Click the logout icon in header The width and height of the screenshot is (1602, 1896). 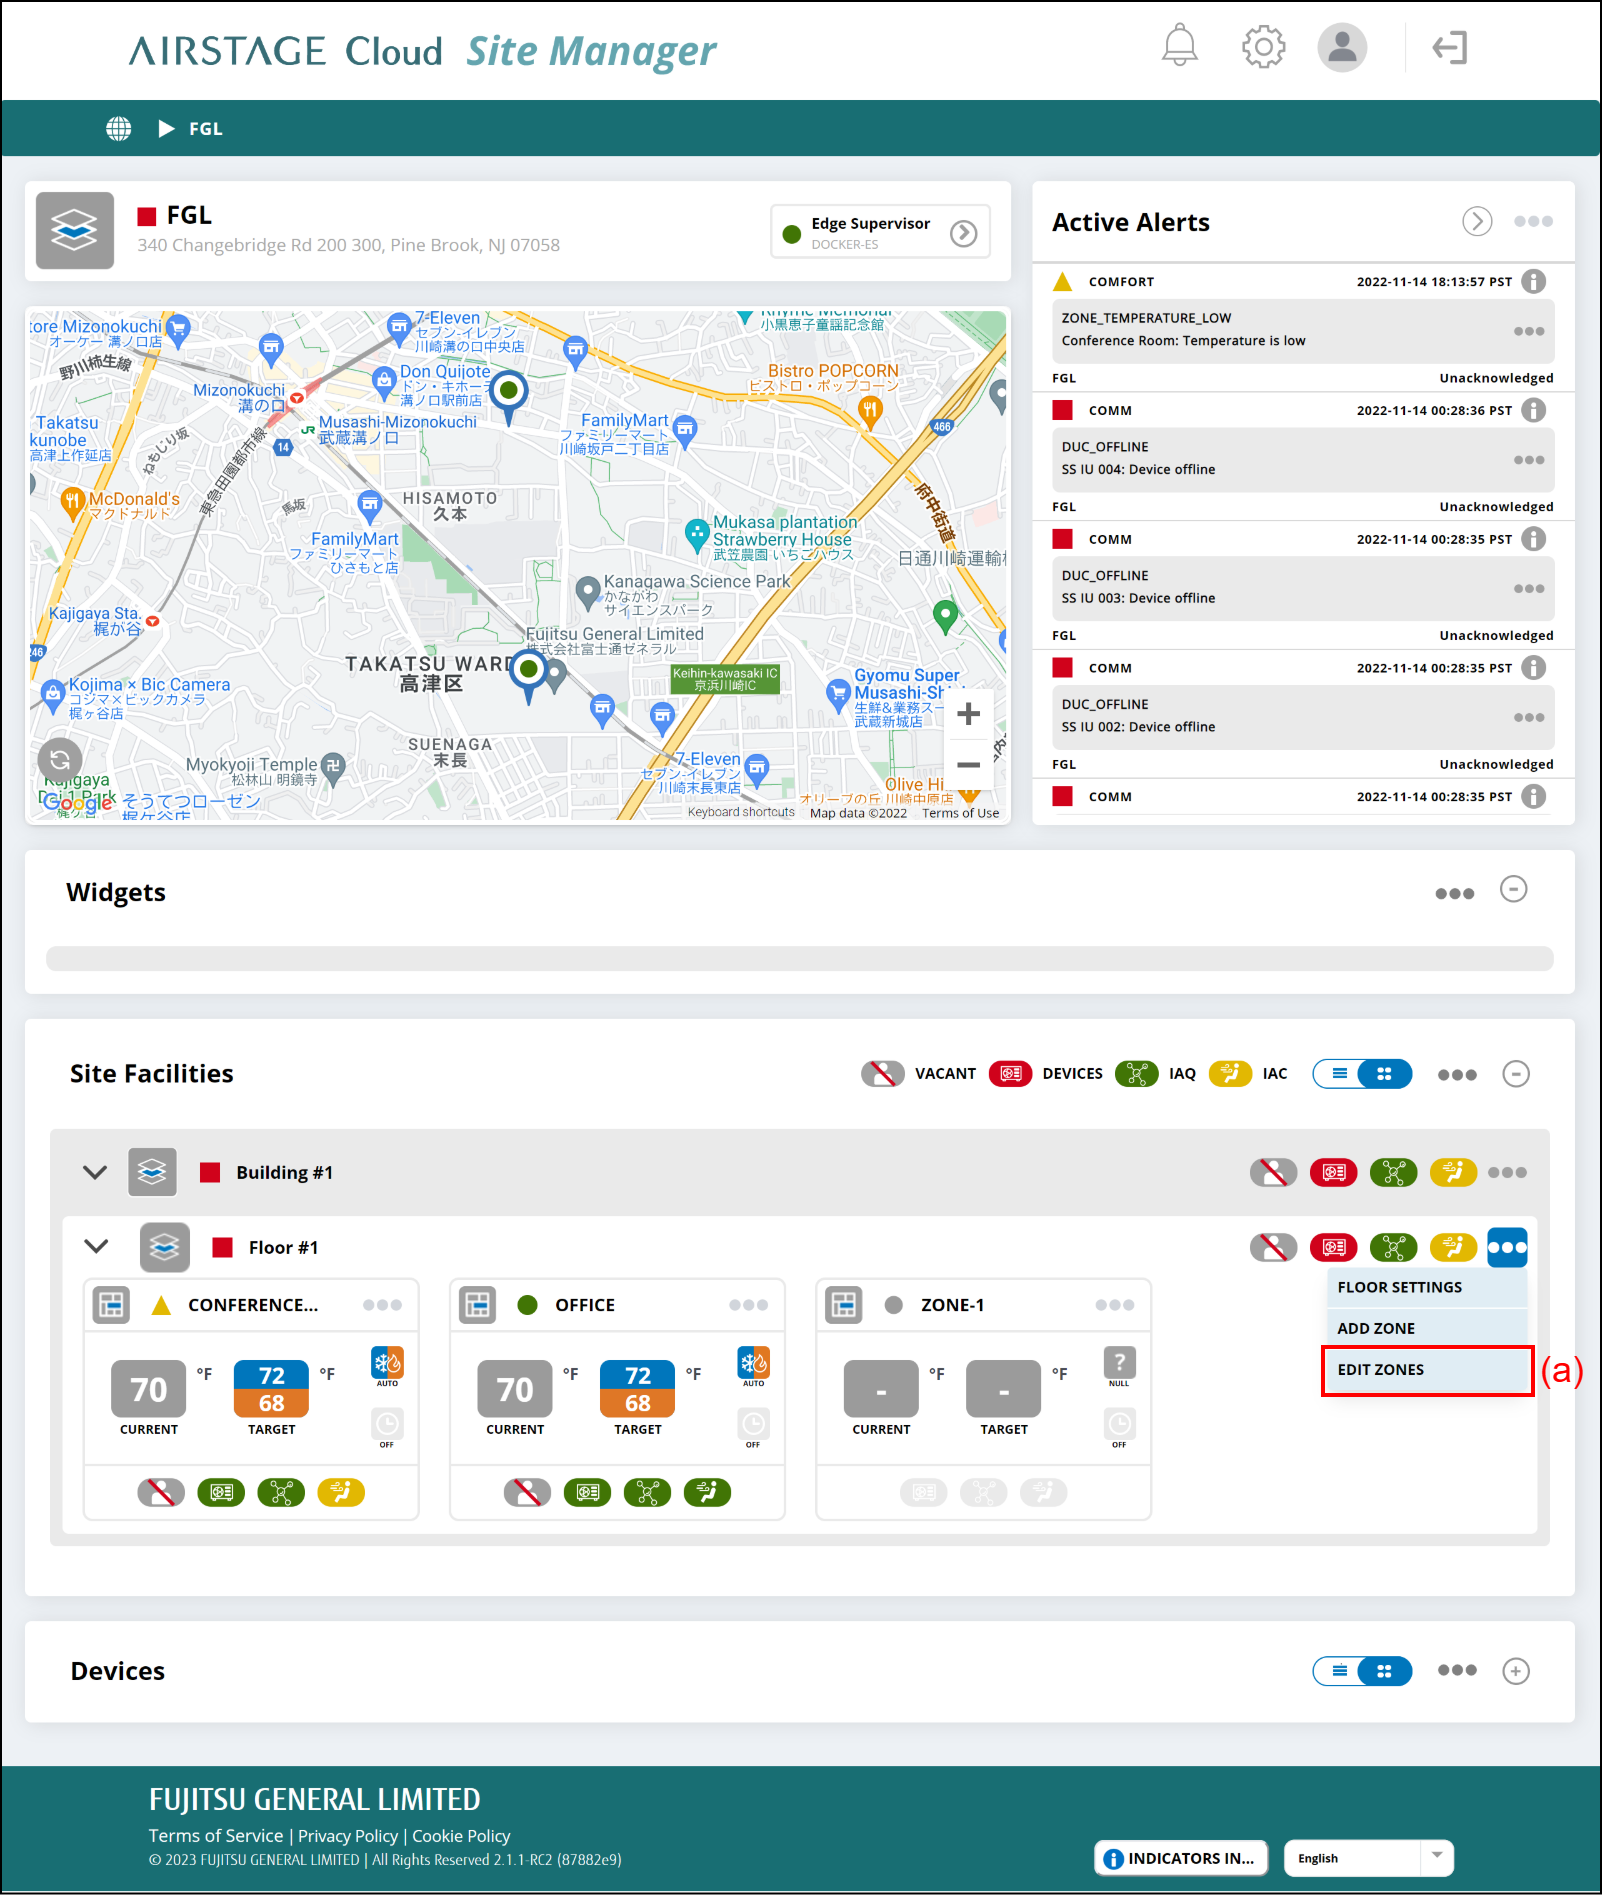[1449, 47]
